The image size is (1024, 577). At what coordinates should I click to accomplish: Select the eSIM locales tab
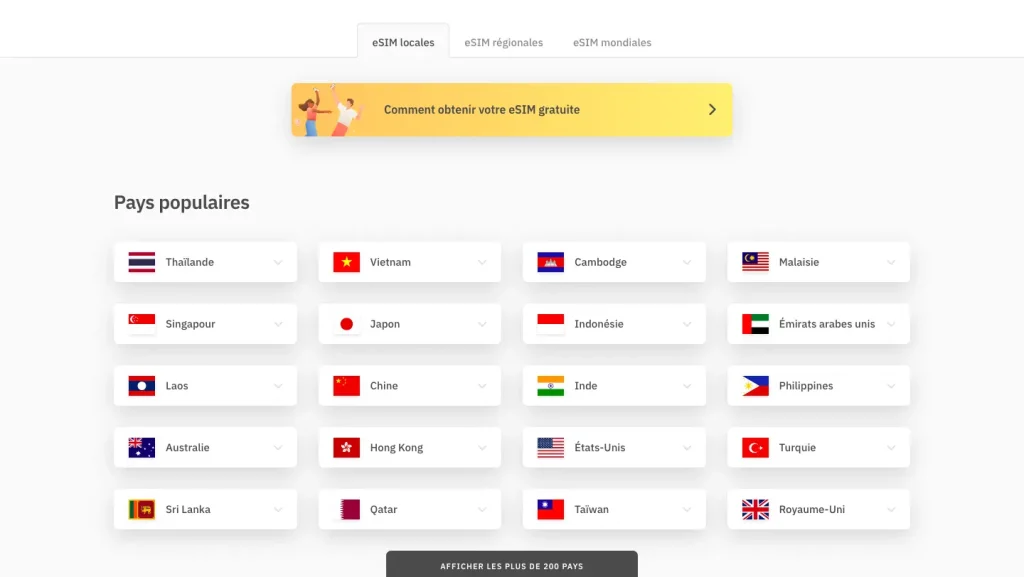403,43
